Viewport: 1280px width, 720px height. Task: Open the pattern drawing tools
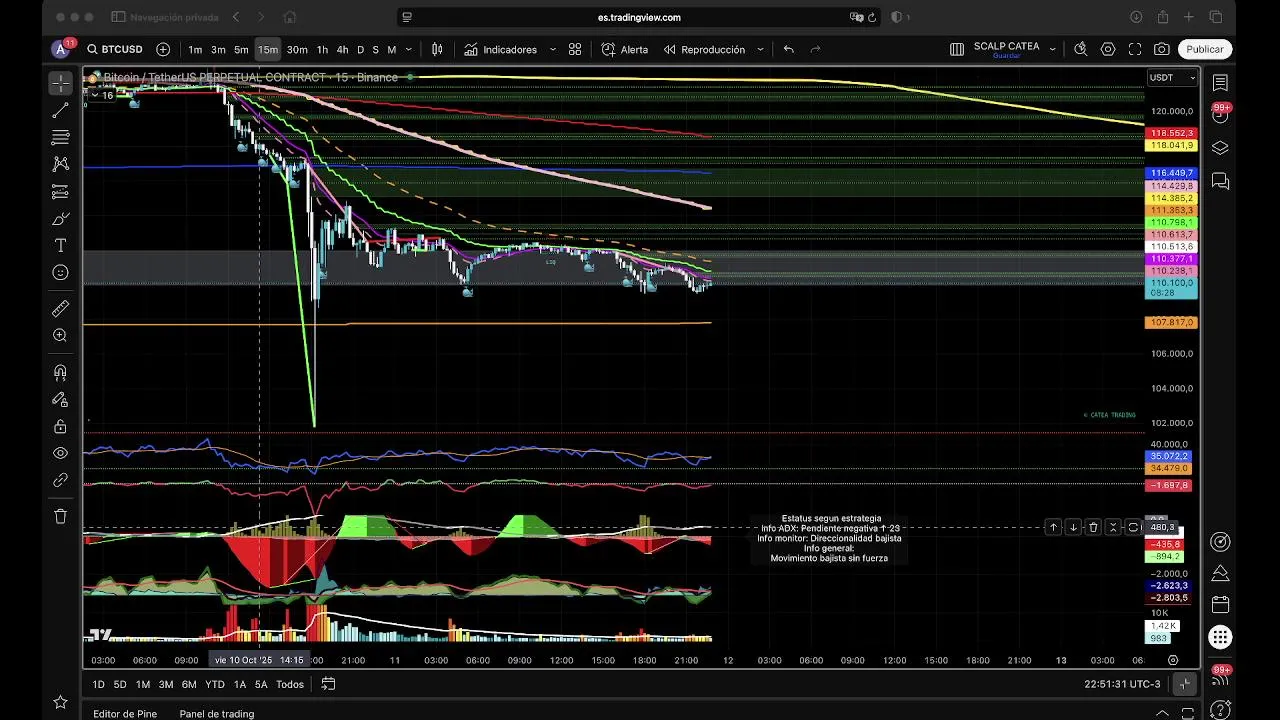pos(60,164)
